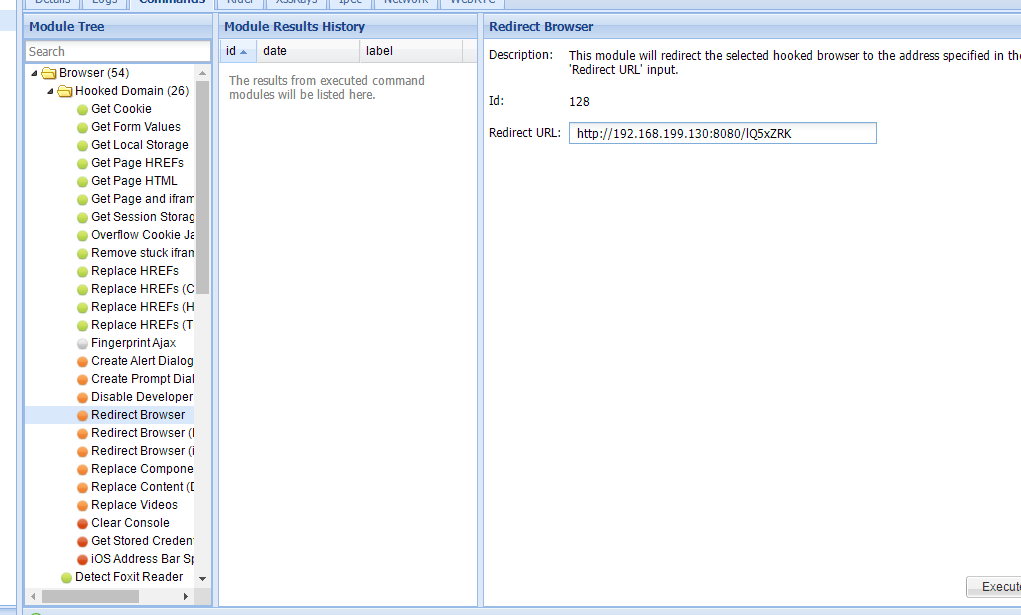
Task: Focus the Module Tree search field
Action: point(118,51)
